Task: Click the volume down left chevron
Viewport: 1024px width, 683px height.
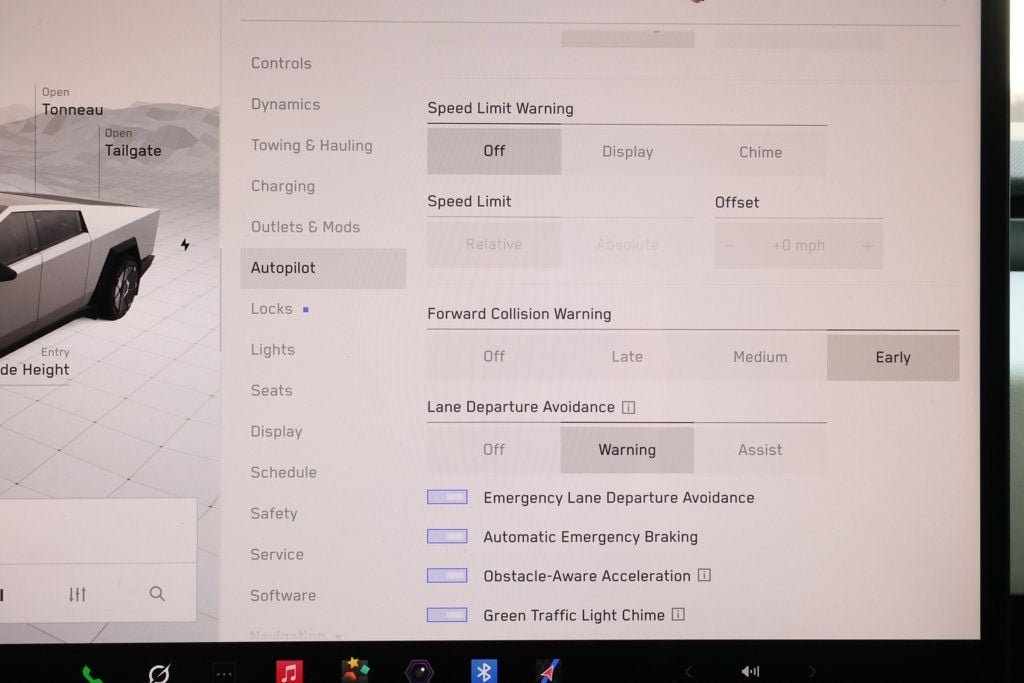Action: (x=688, y=672)
